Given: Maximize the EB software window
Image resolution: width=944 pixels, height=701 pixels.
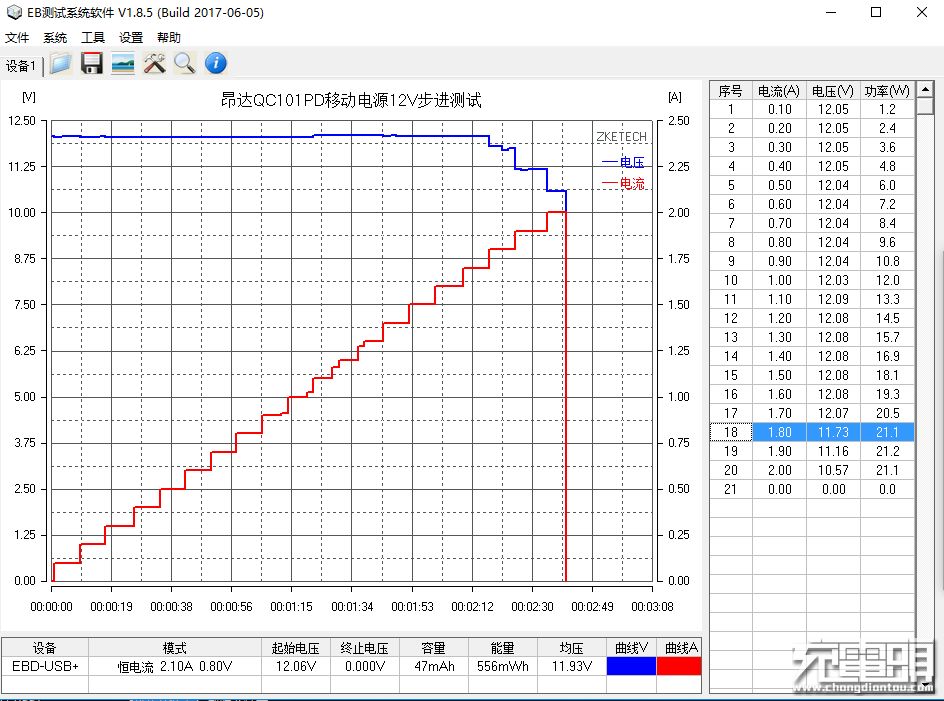Looking at the screenshot, I should point(876,12).
